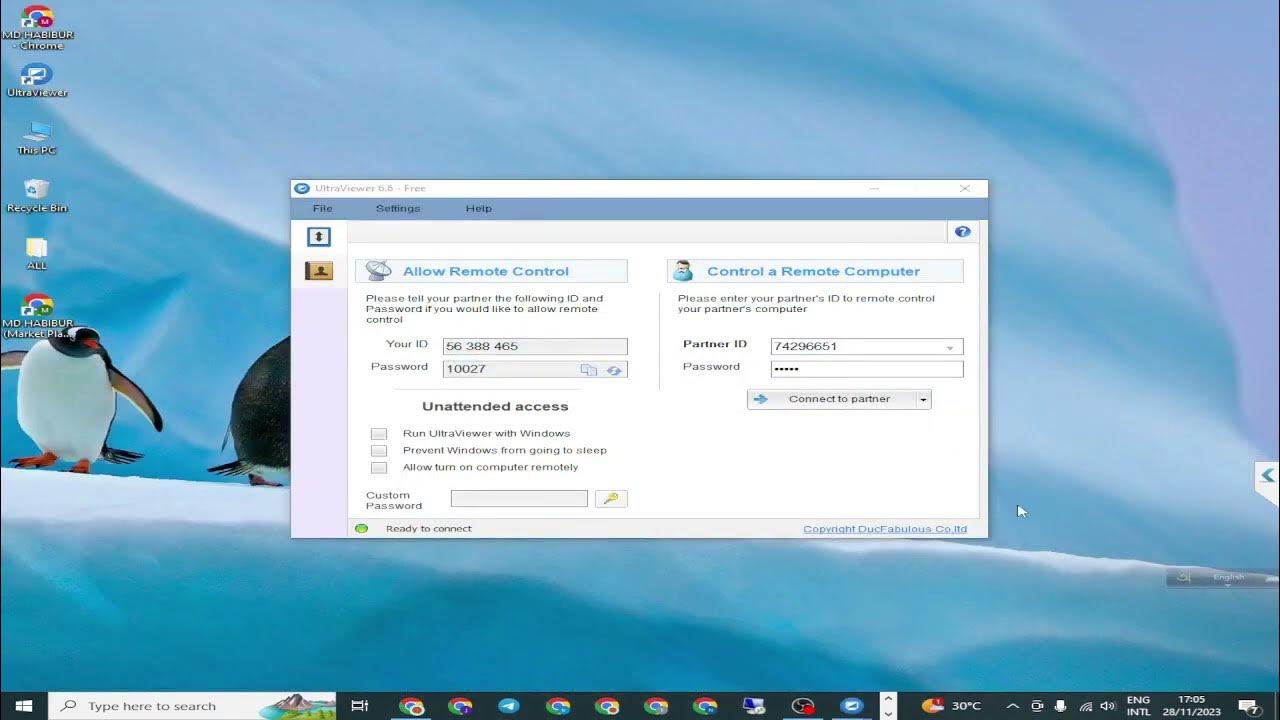Select the This PC desktop icon

pos(37,138)
